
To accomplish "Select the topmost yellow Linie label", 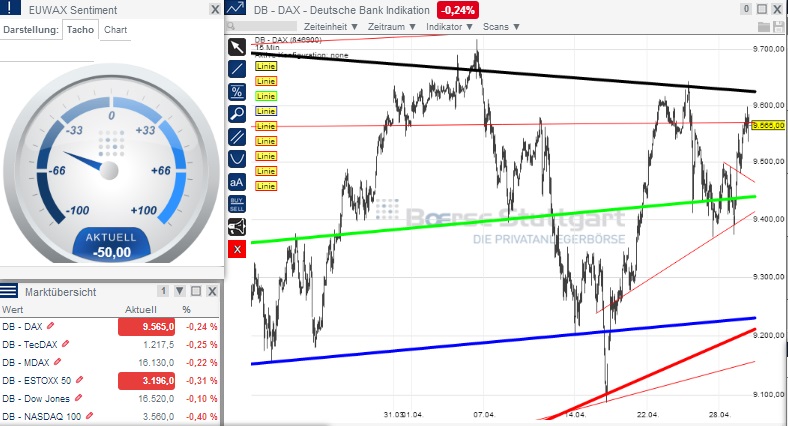I will (266, 66).
